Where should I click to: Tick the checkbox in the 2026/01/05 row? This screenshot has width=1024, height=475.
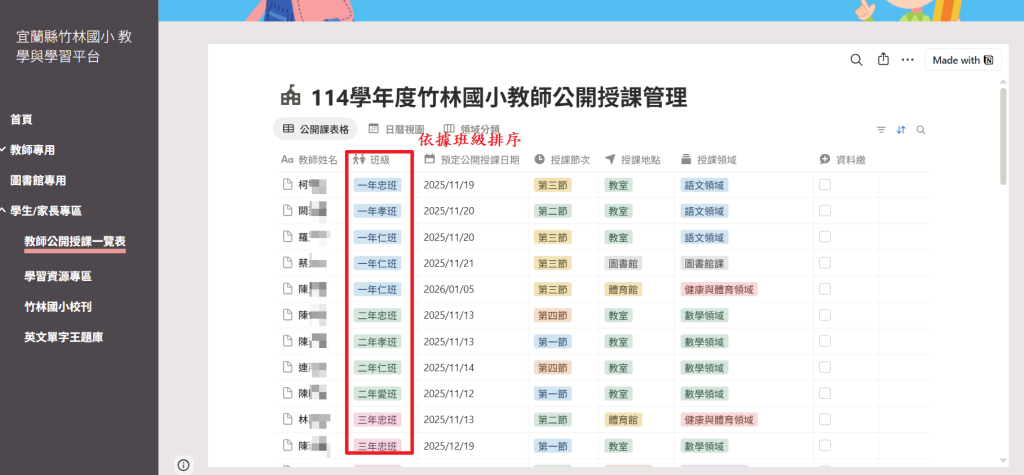tap(825, 289)
